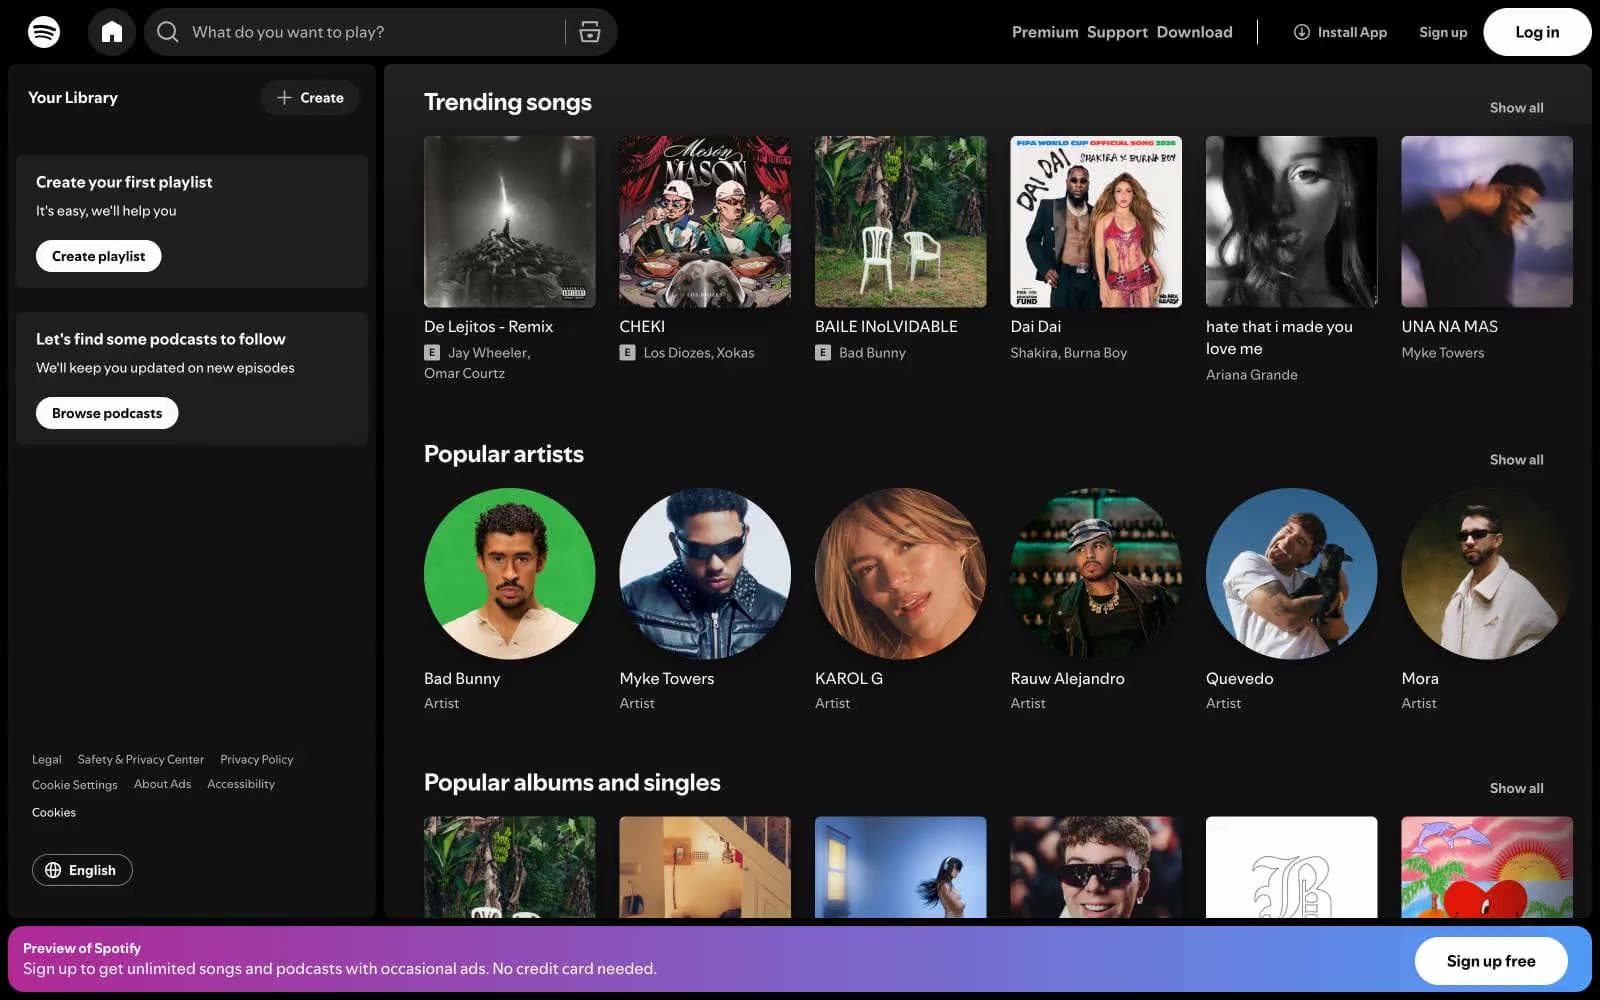The image size is (1600, 1000).
Task: Click the plus icon on Create
Action: click(x=284, y=97)
